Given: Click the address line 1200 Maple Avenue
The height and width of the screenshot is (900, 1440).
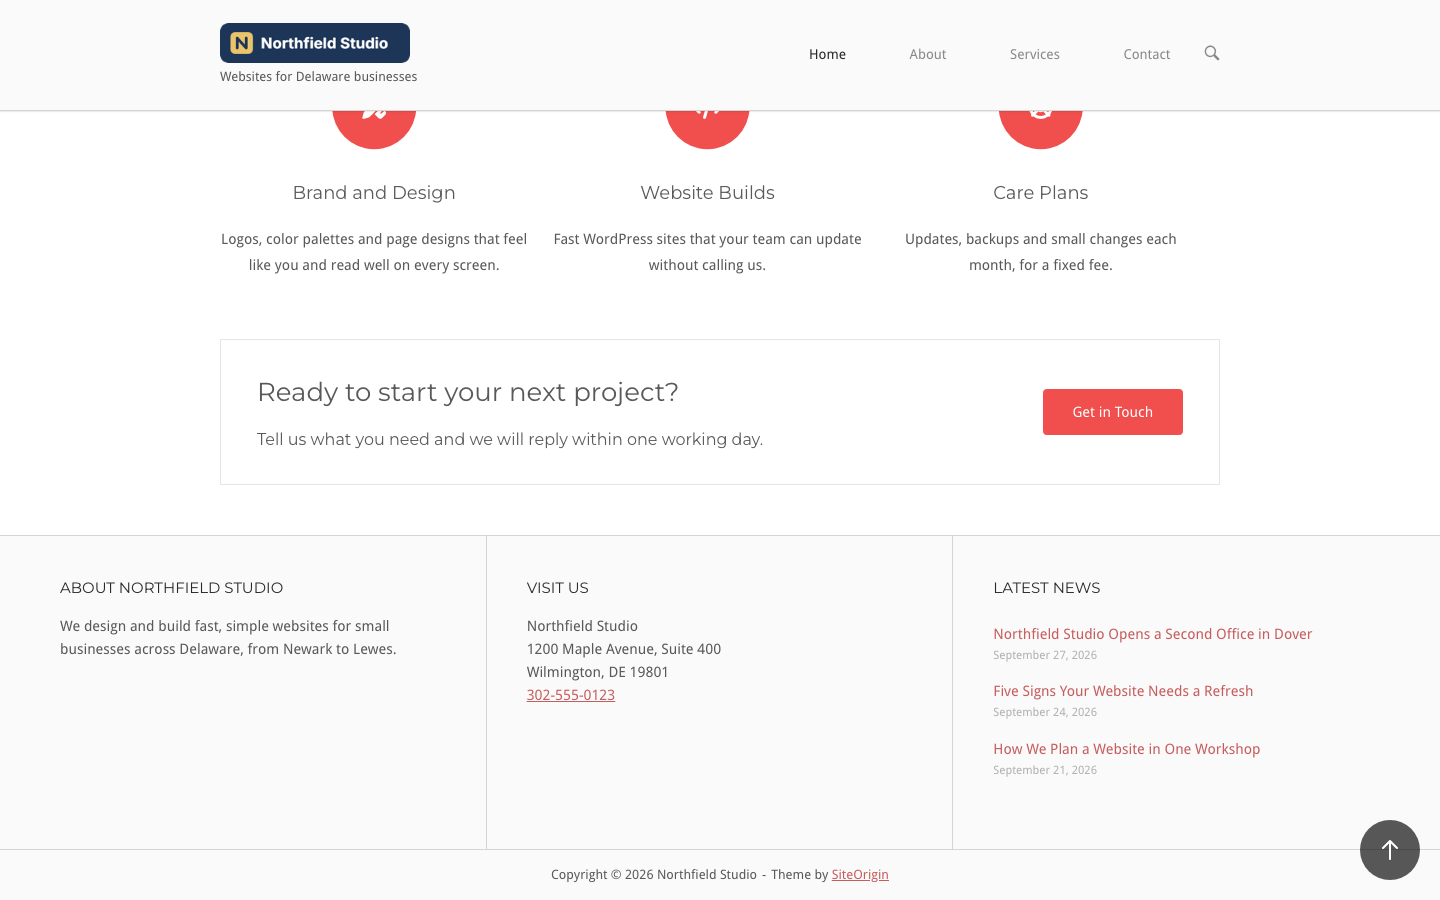Looking at the screenshot, I should (x=624, y=649).
